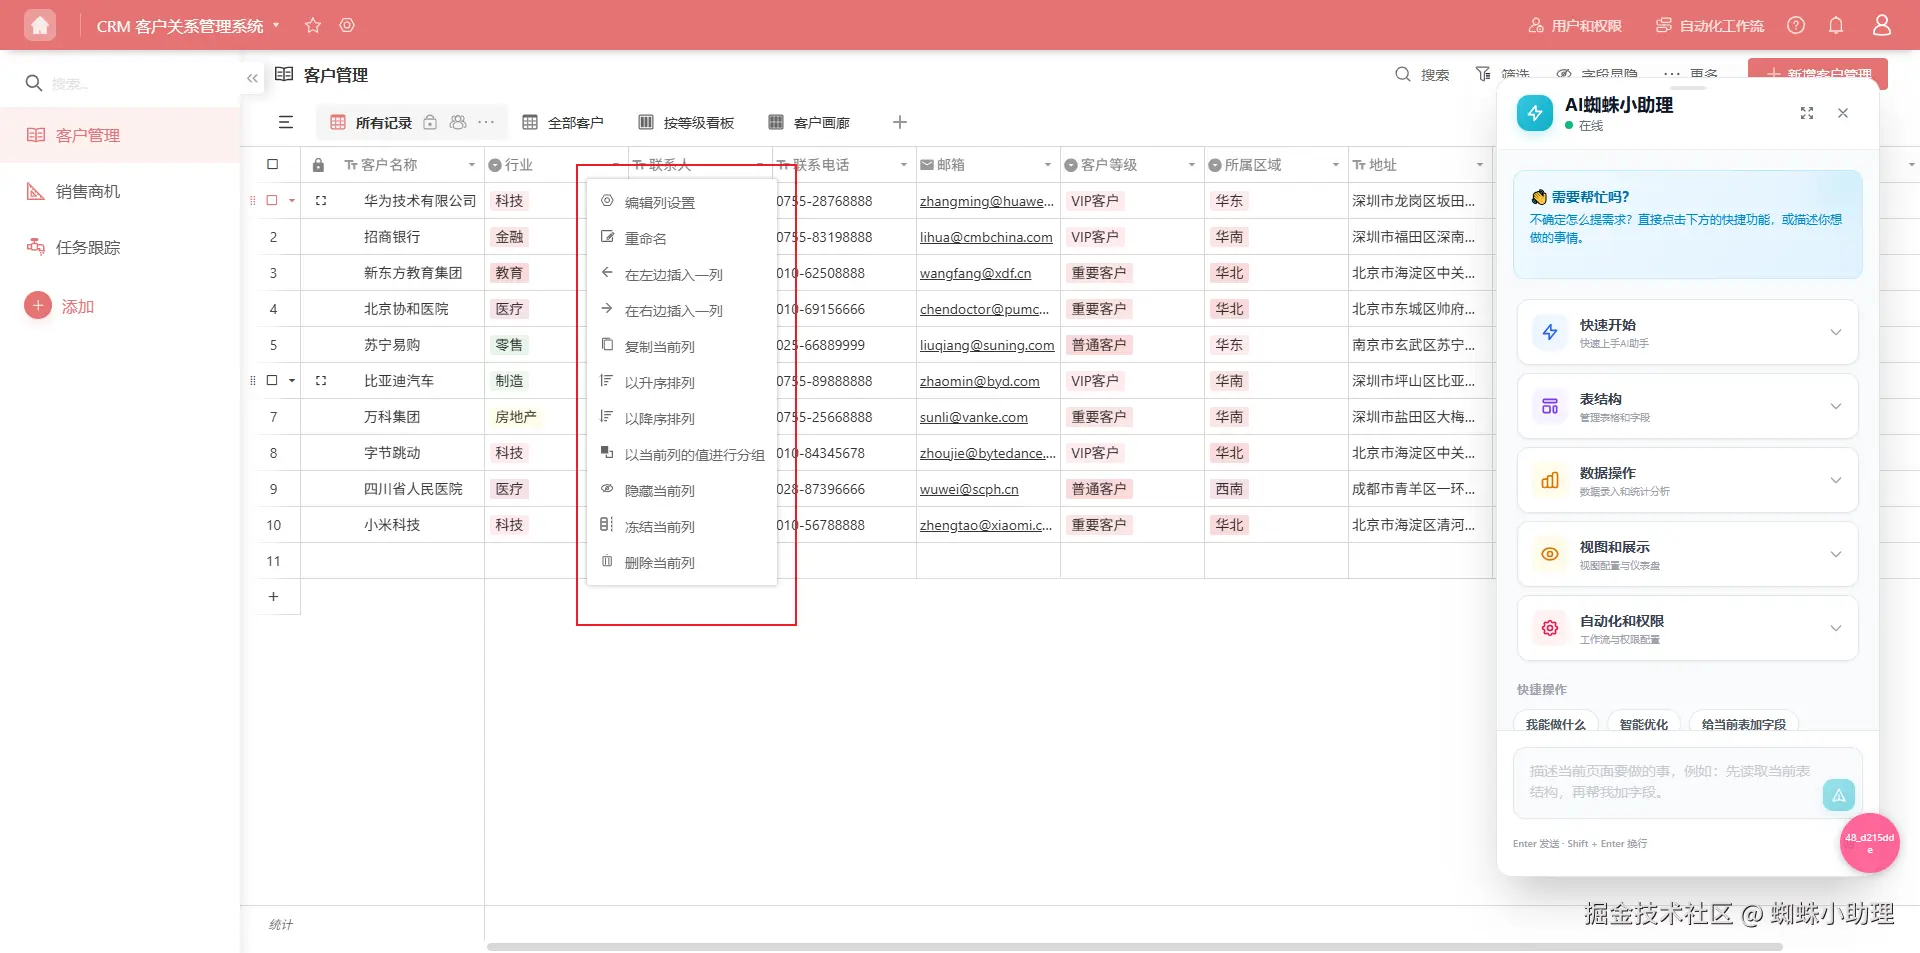
Task: Choose 隐藏当前列 from the context menu
Action: (x=682, y=490)
